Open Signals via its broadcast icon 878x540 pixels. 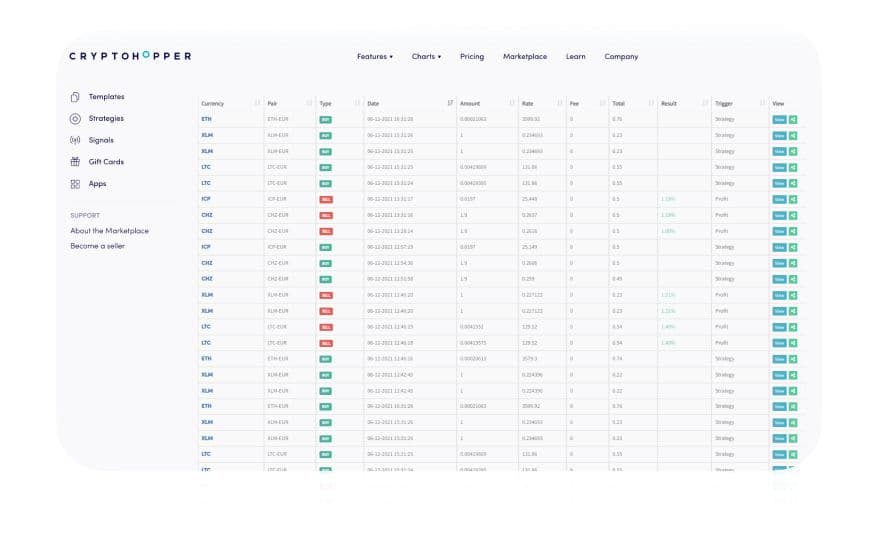pyautogui.click(x=75, y=141)
